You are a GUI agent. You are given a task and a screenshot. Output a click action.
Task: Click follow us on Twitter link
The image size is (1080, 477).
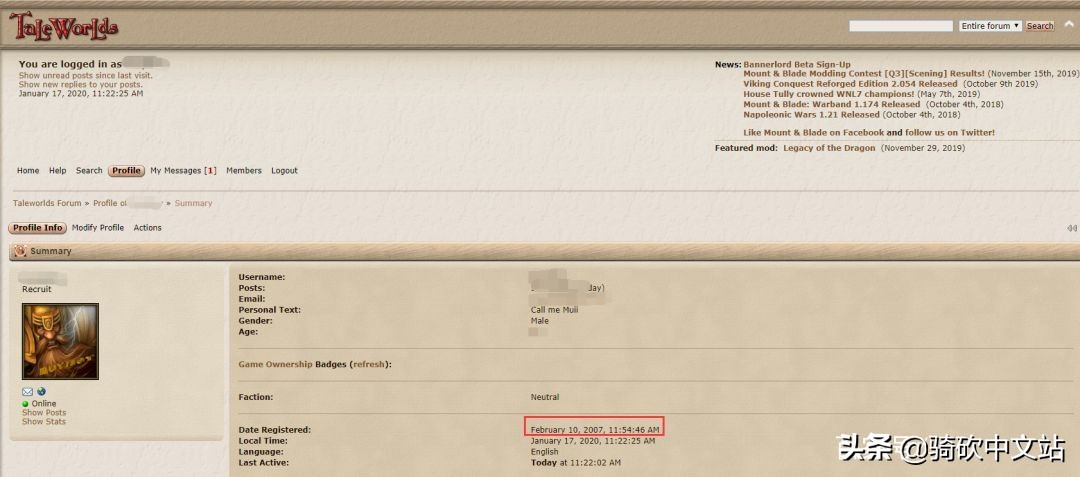[950, 133]
